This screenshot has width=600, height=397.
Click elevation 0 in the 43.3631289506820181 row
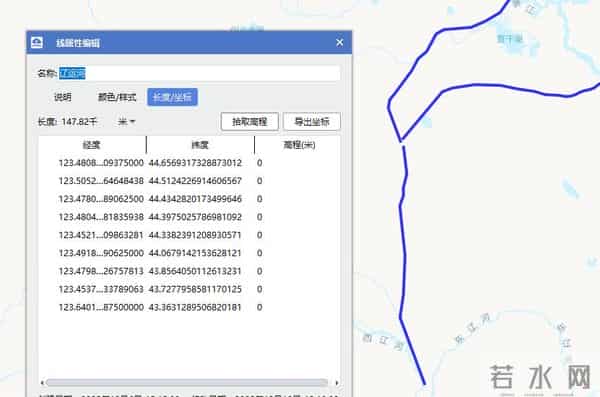[x=259, y=307]
